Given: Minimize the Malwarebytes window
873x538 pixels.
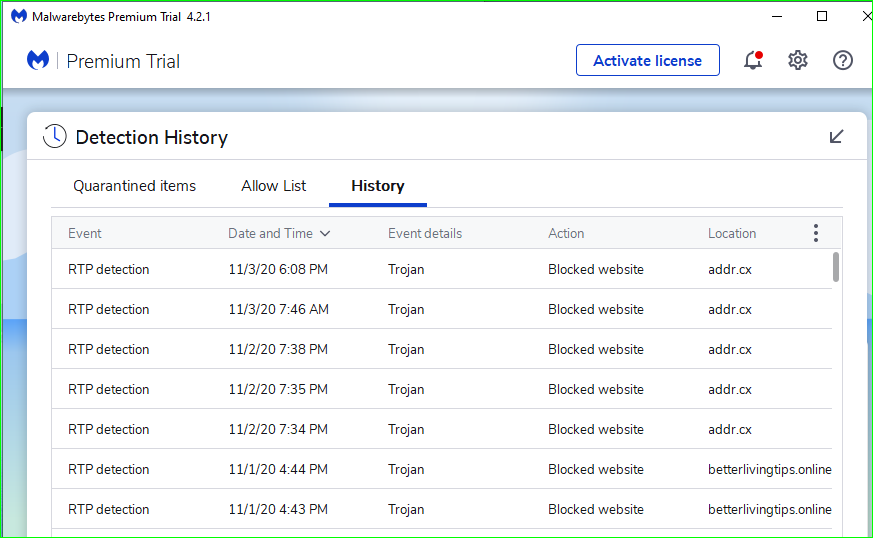Looking at the screenshot, I should (777, 16).
